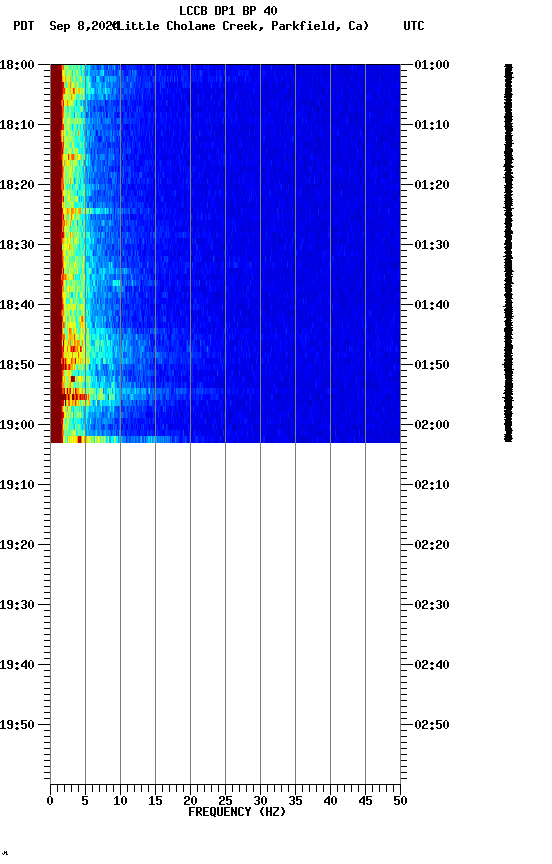
Task: Click the '18:50' PDT time label
Action: coord(17,365)
